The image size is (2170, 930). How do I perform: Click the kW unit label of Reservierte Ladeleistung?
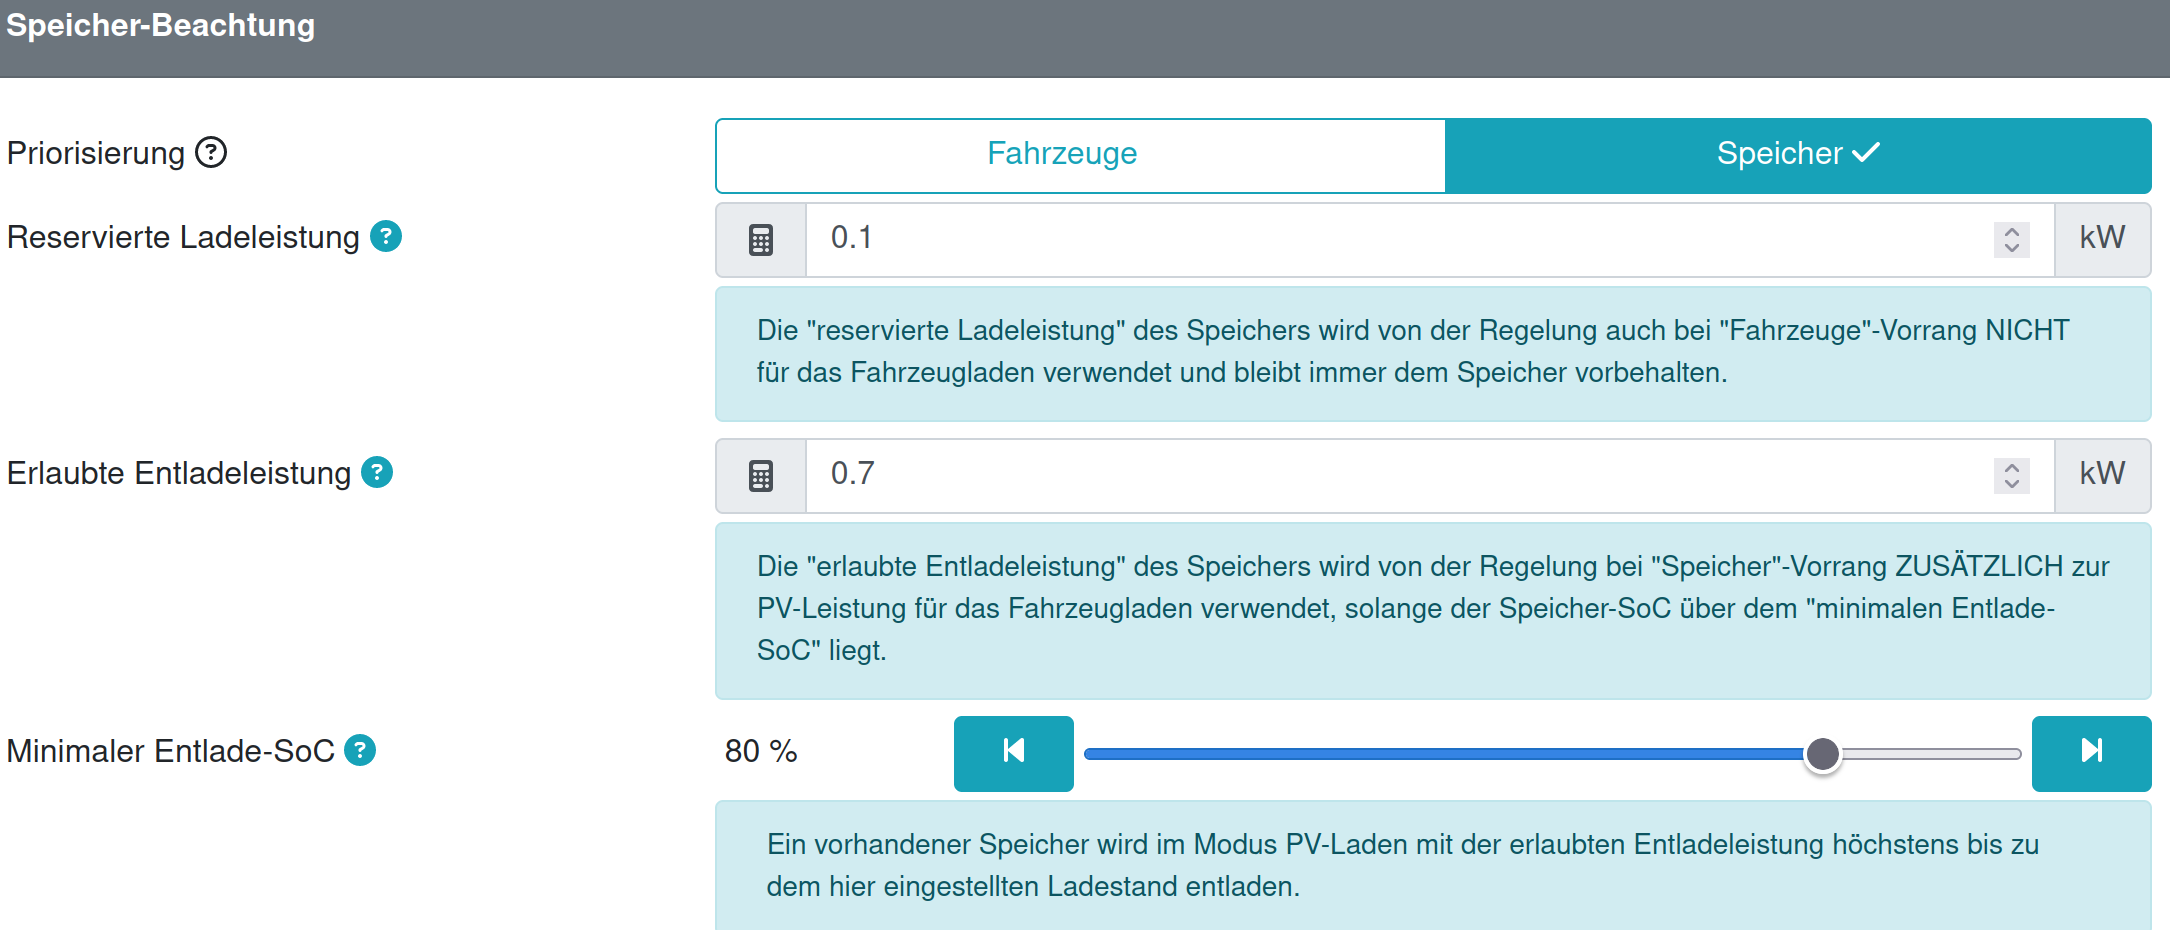[x=2102, y=239]
